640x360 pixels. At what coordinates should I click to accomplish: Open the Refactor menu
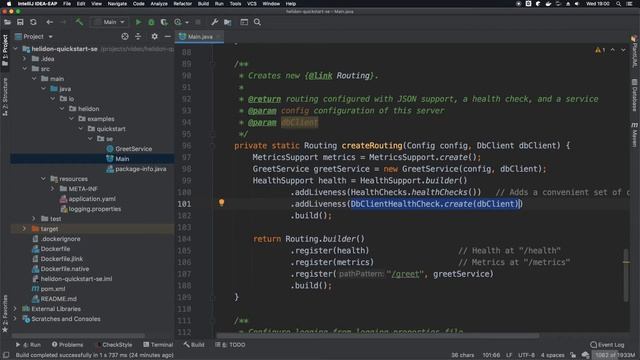(182, 4)
